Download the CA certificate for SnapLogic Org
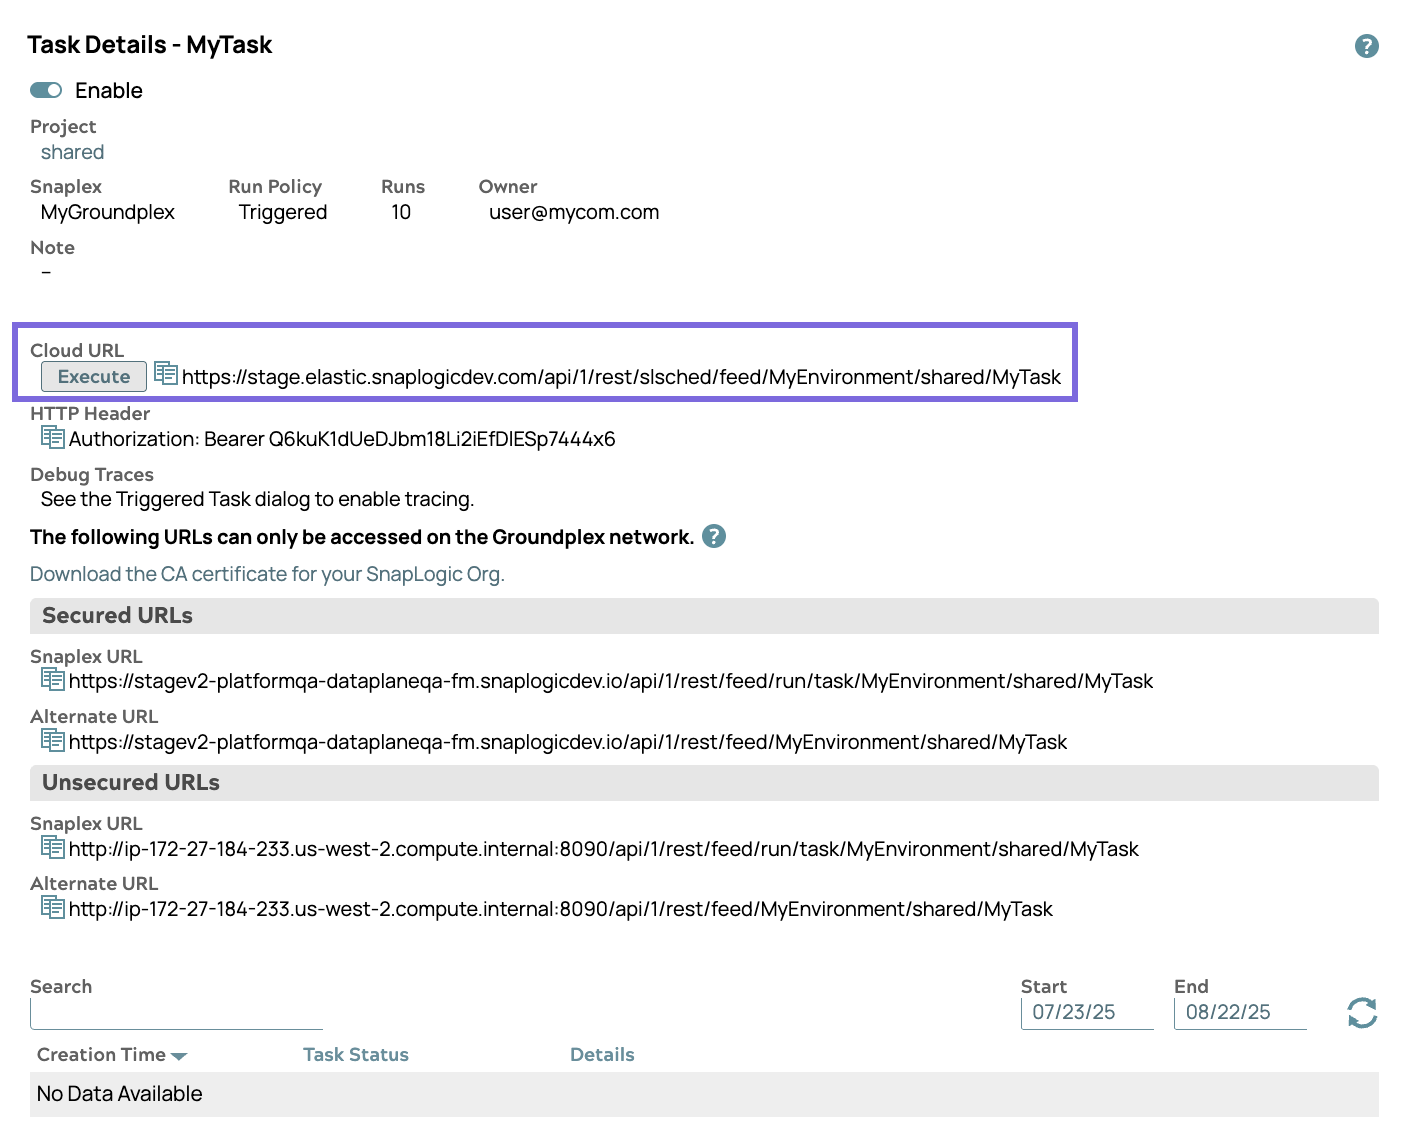 pos(266,573)
